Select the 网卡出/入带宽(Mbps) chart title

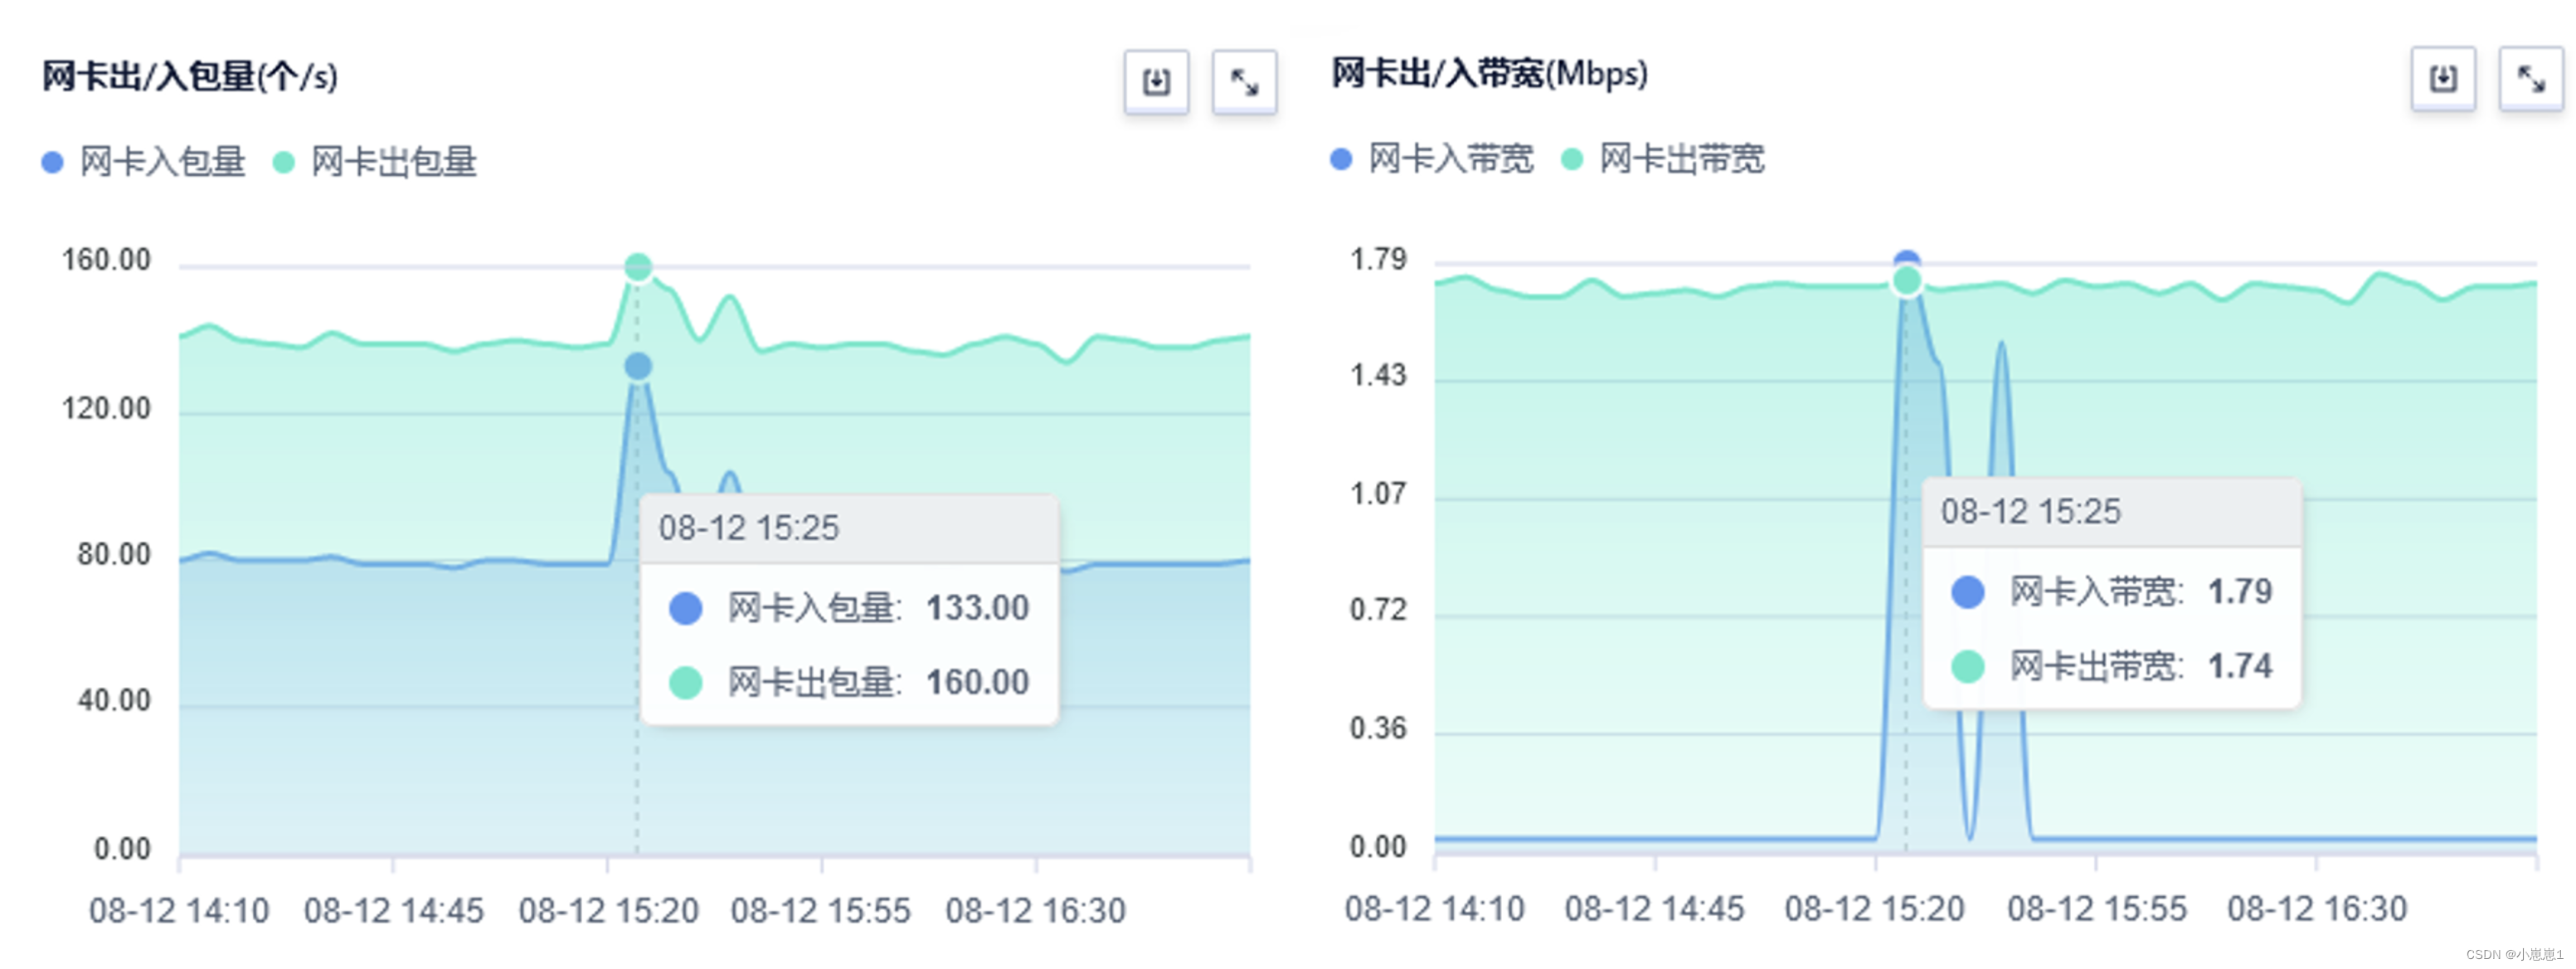coord(1489,73)
